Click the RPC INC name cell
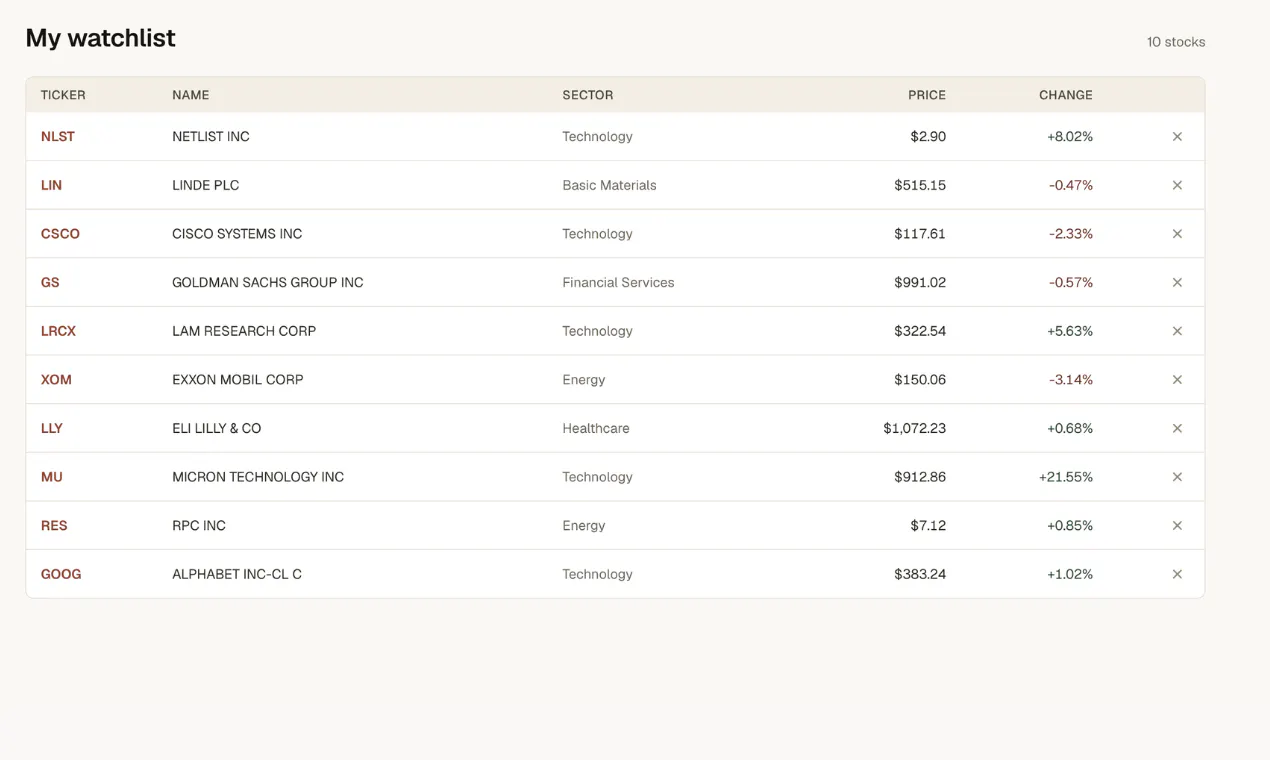 tap(199, 526)
